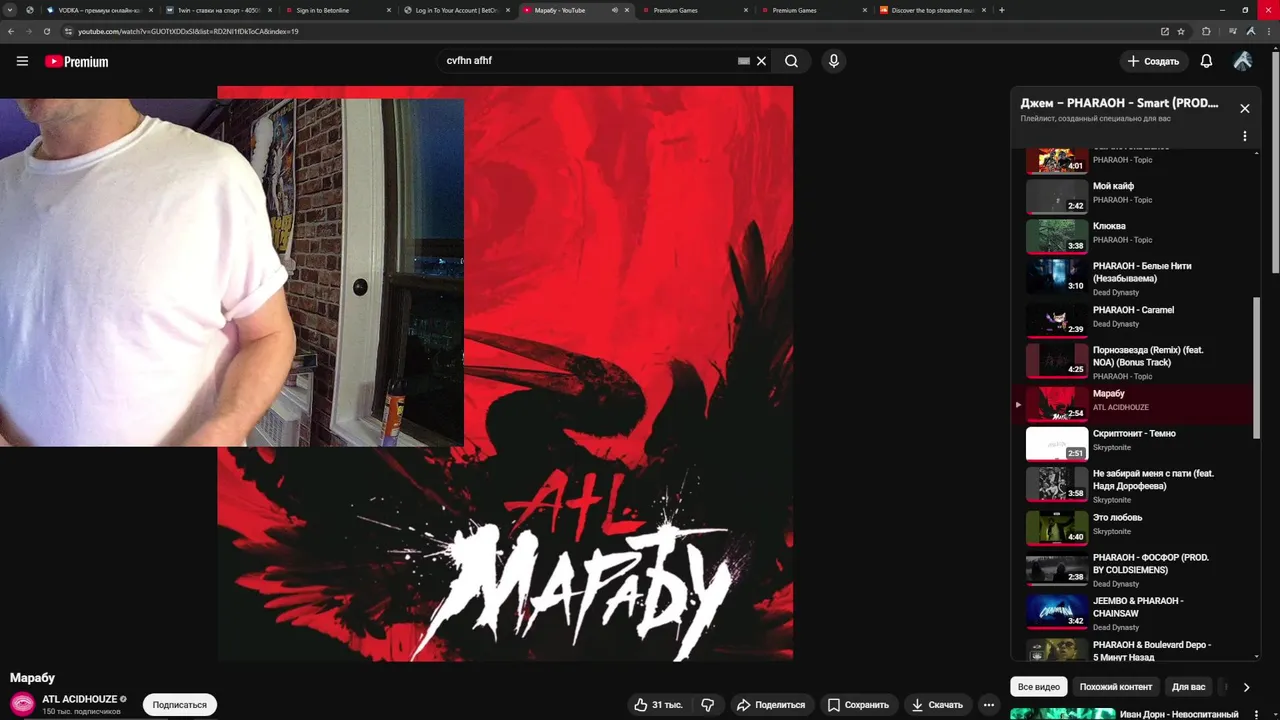1280x720 pixels.
Task: Open Chrome extensions puzzle icon
Action: coord(1206,31)
